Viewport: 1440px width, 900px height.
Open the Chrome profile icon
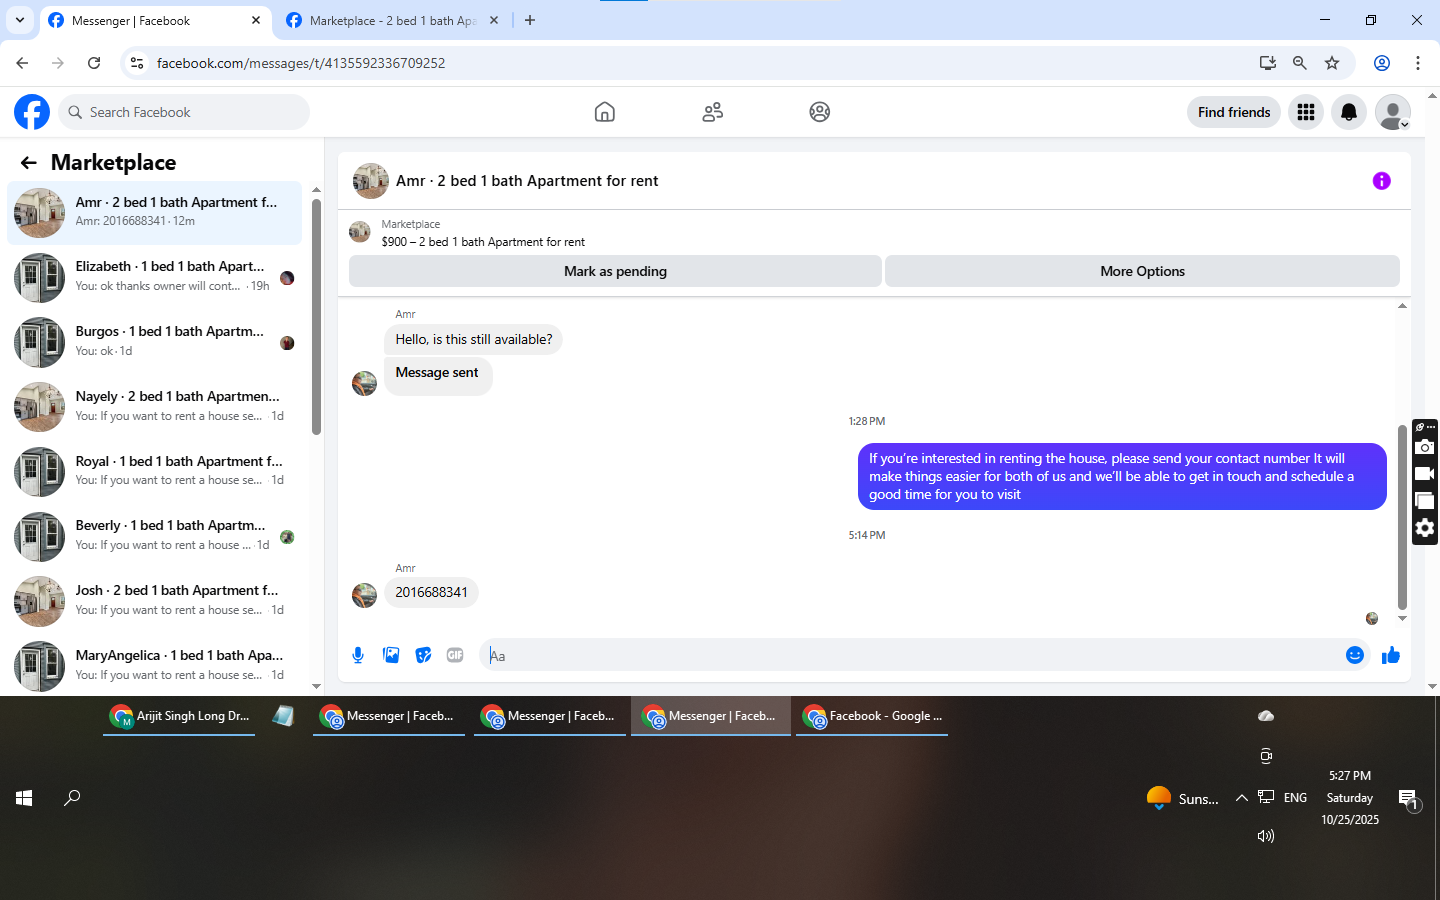click(1381, 63)
